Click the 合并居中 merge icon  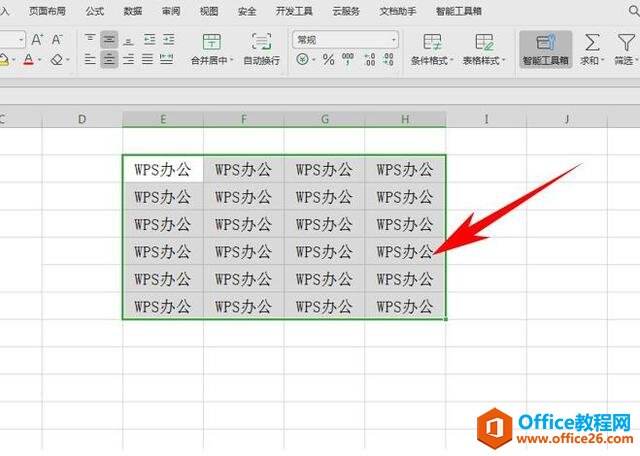click(x=211, y=42)
